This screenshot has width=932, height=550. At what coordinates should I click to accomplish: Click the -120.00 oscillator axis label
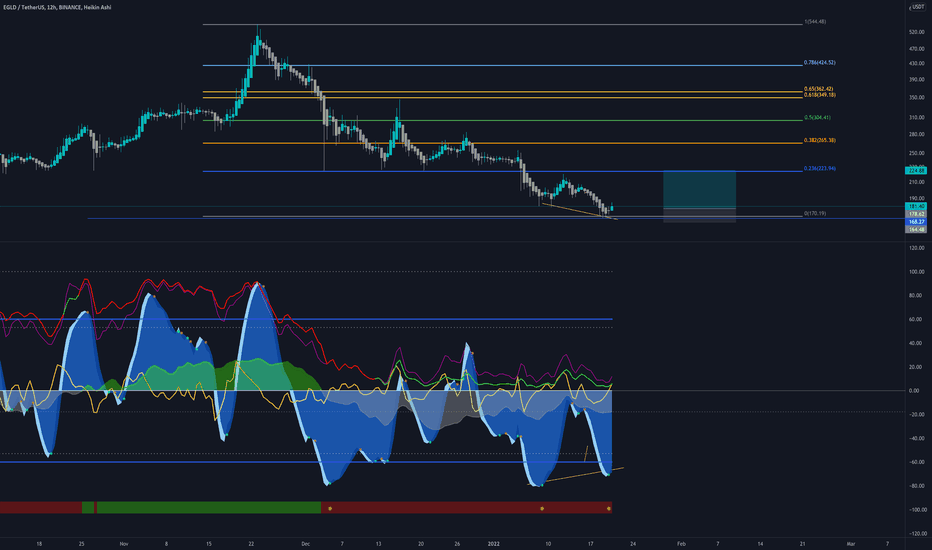point(917,533)
